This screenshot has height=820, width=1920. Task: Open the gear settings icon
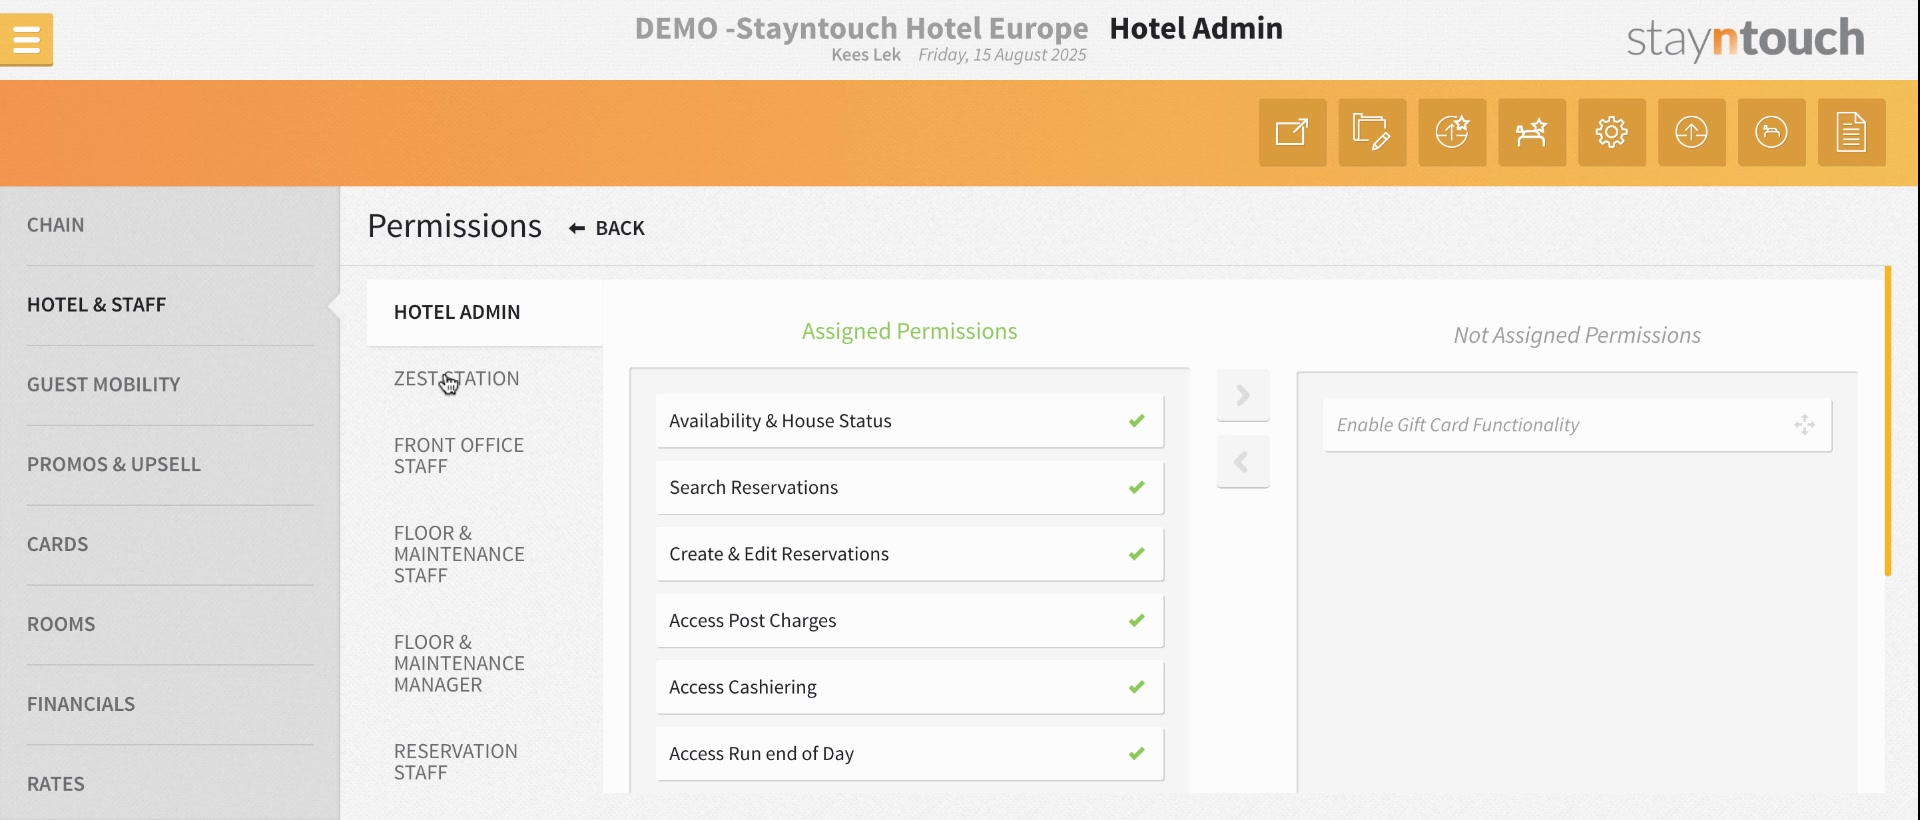coord(1612,132)
